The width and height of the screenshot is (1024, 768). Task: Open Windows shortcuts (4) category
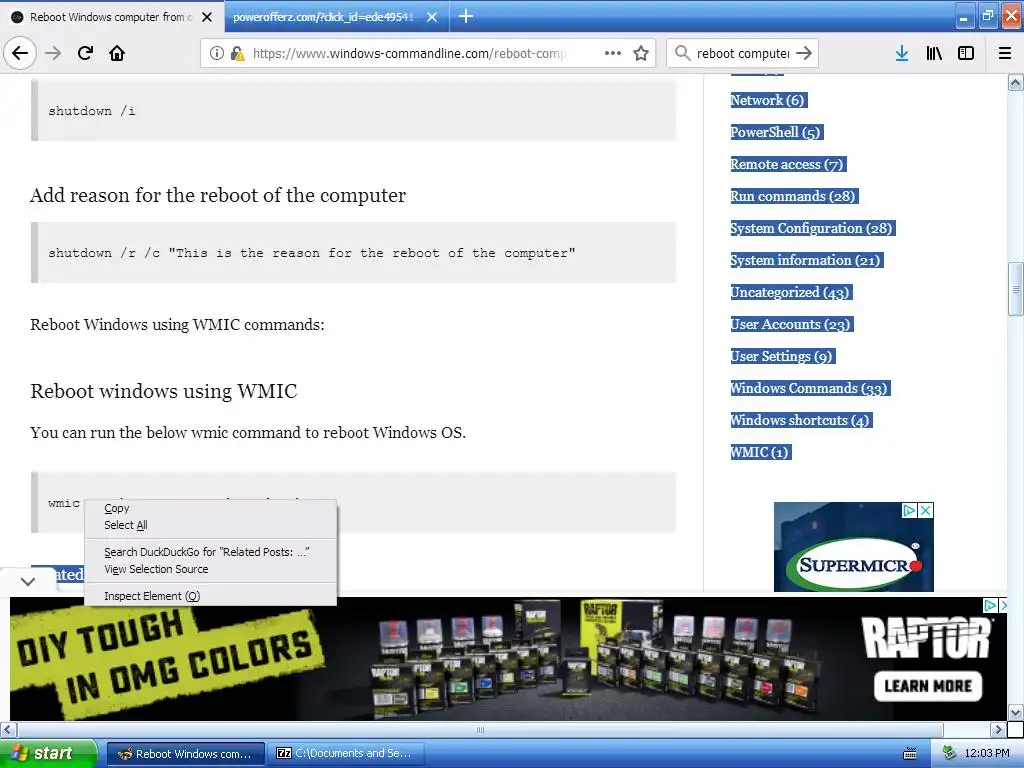point(801,421)
